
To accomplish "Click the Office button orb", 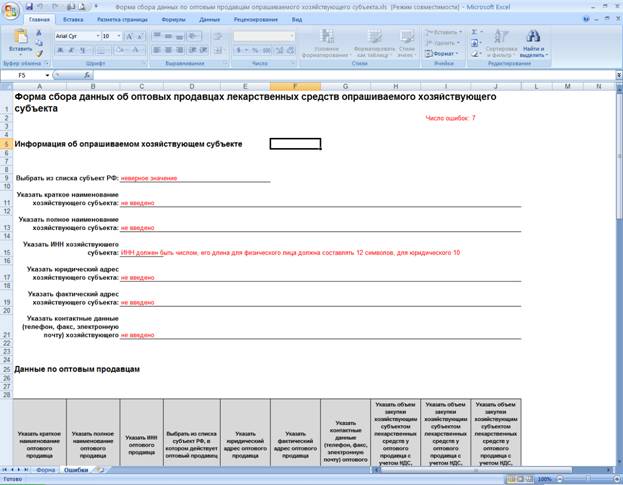I will click(x=11, y=11).
